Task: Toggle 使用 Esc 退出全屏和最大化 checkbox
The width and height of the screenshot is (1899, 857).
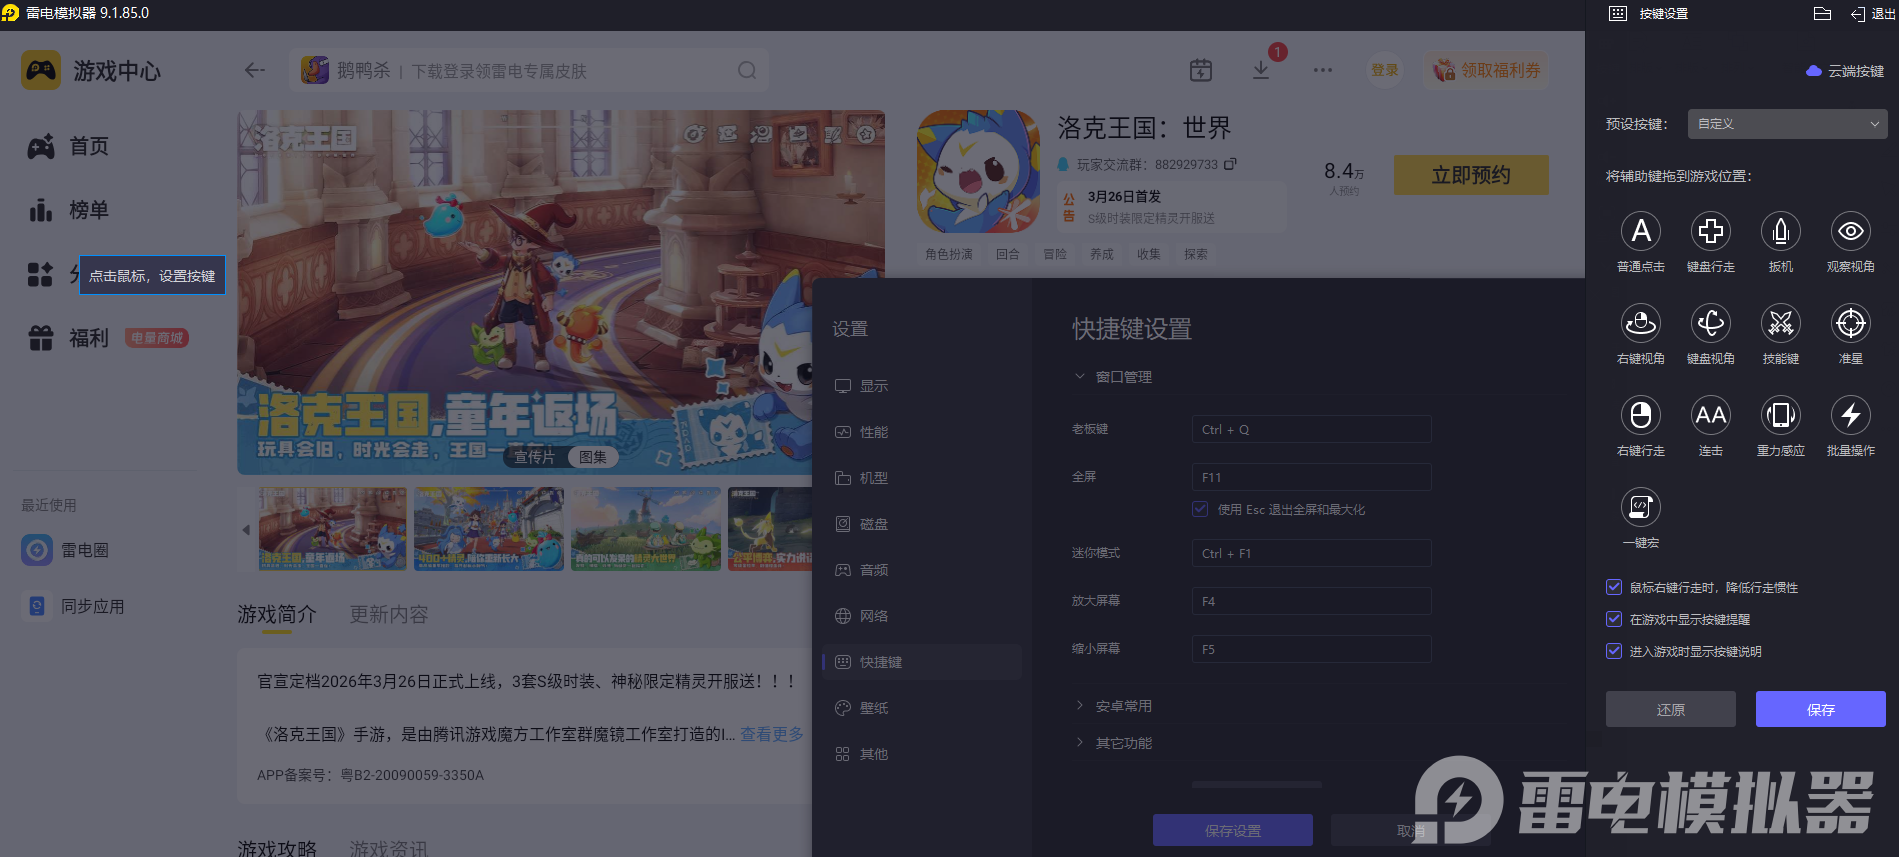Action: click(x=1200, y=509)
